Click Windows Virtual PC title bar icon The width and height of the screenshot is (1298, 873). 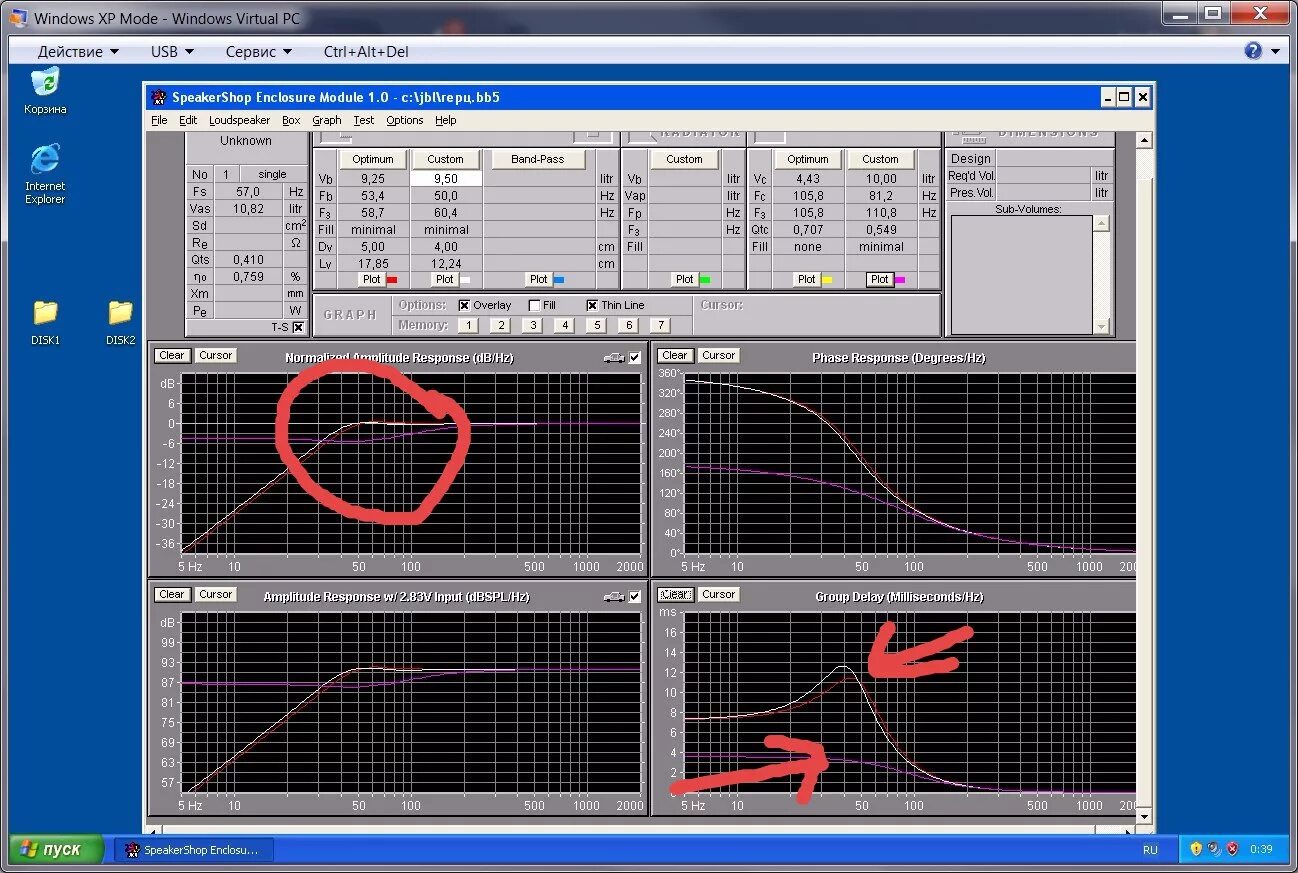coord(19,18)
